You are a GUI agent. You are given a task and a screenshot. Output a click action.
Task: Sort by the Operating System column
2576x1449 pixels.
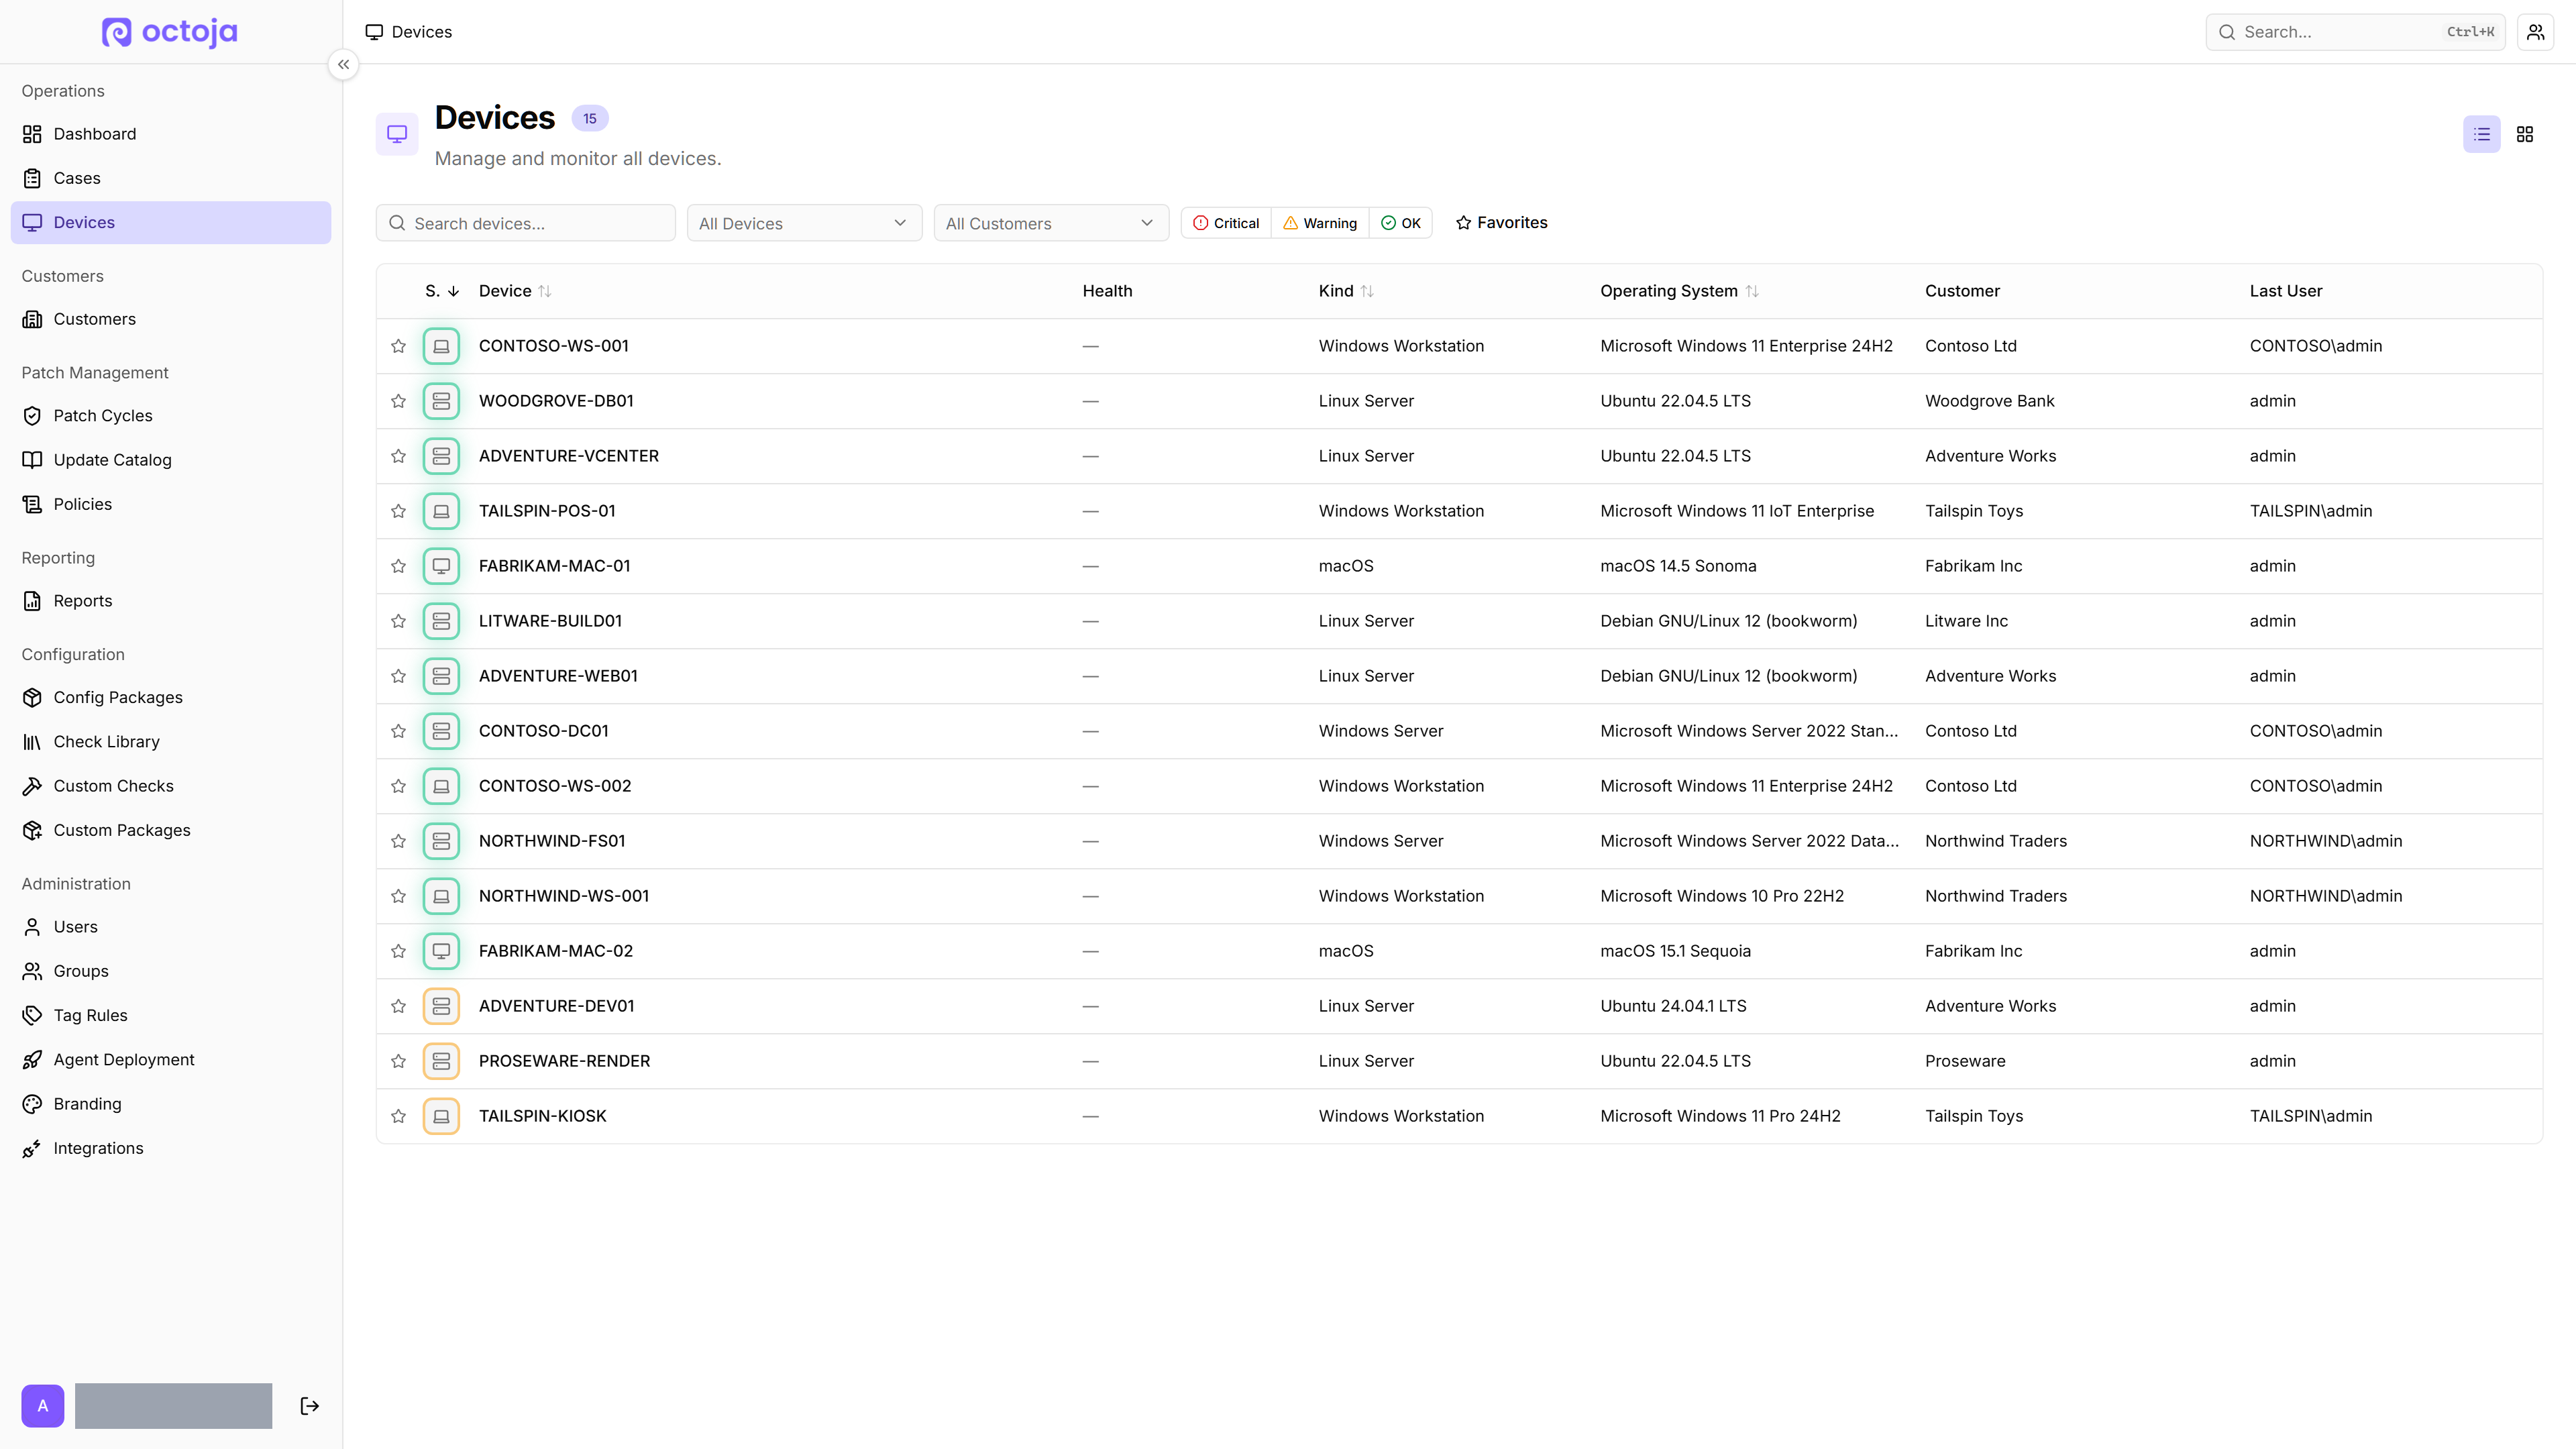point(1679,291)
